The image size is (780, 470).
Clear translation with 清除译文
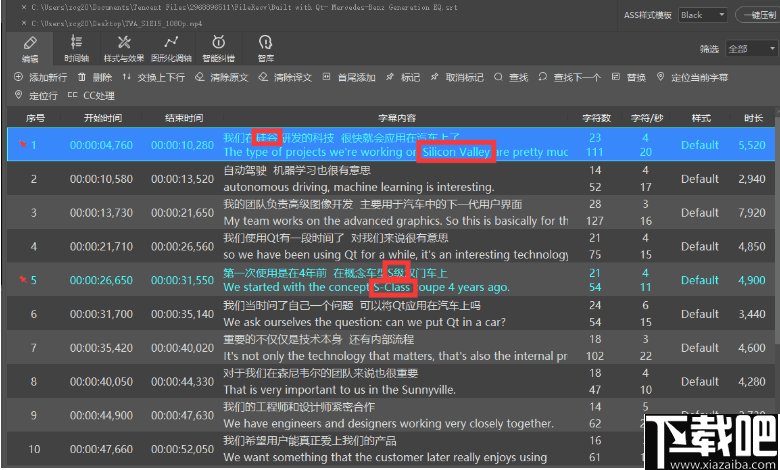[285, 77]
